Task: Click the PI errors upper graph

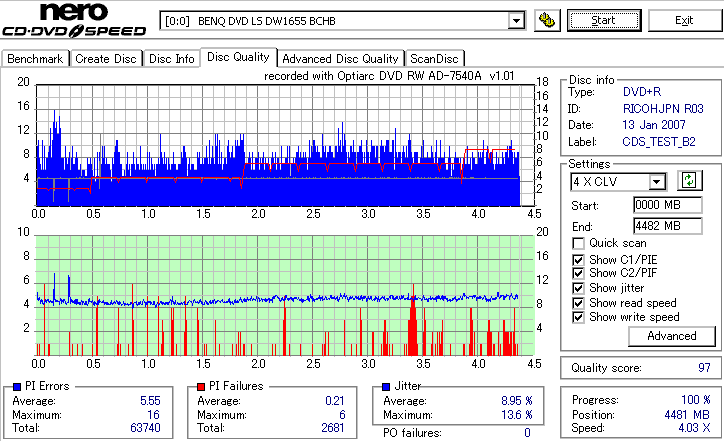Action: tap(285, 145)
